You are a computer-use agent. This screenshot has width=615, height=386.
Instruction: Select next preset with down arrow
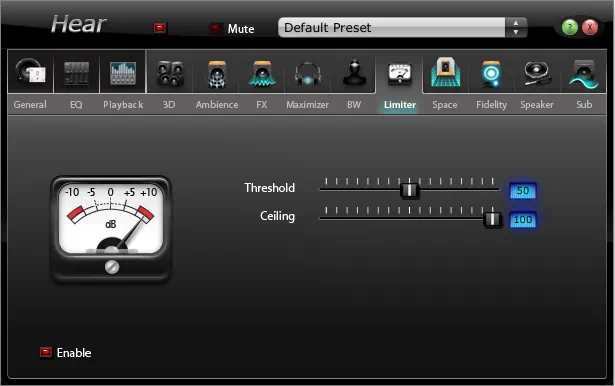[516, 33]
